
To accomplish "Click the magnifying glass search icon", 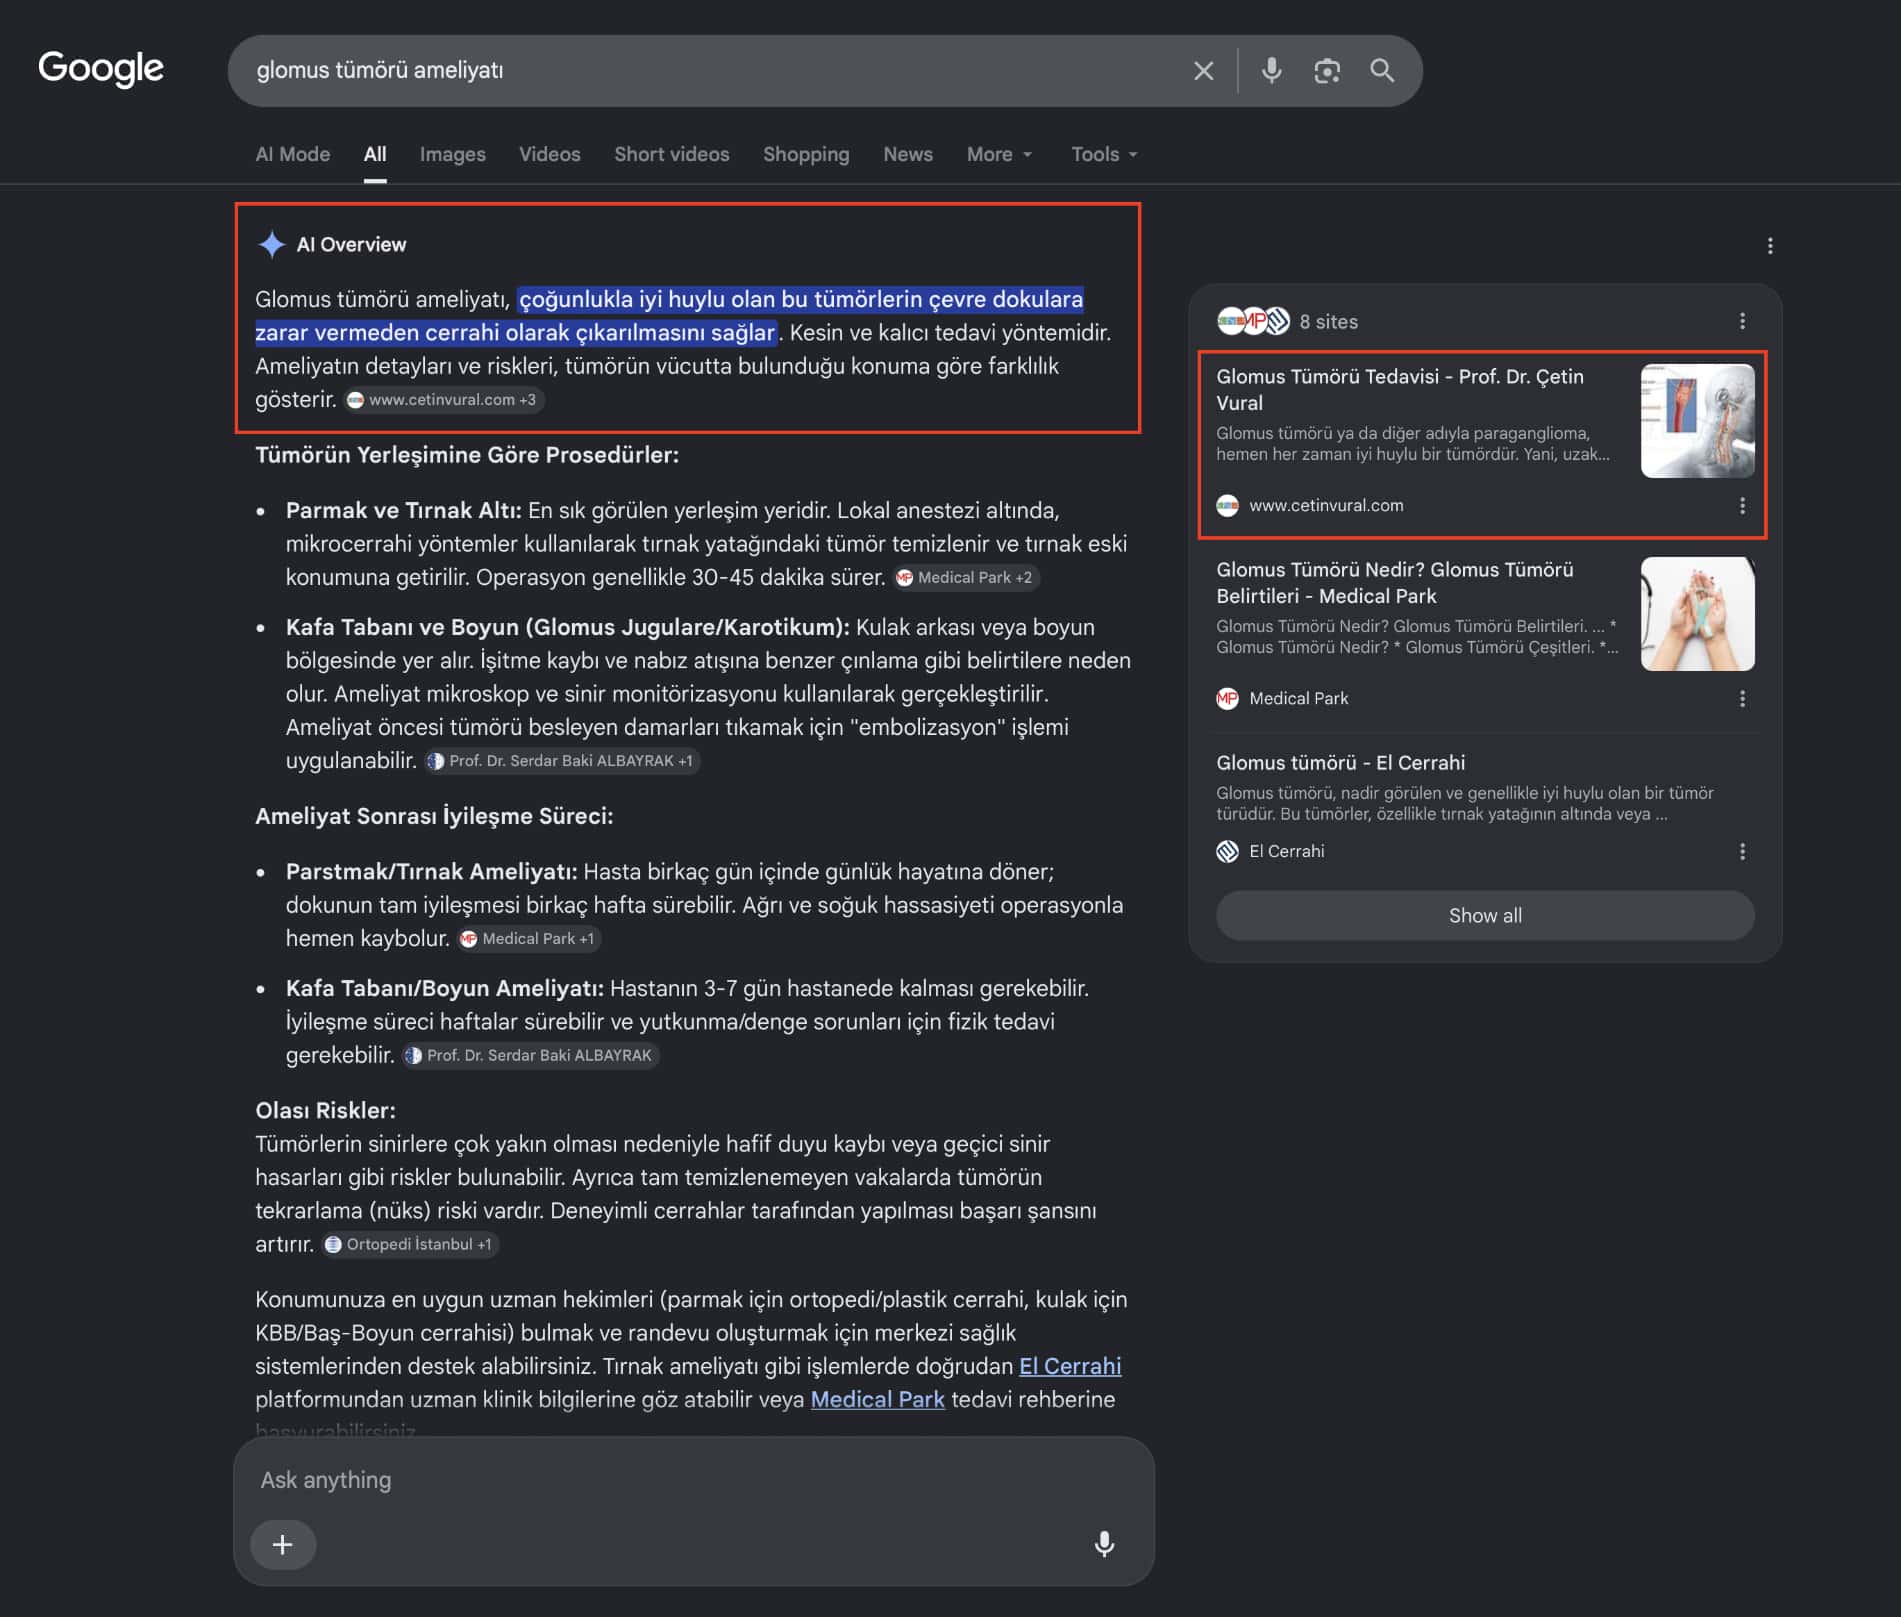I will click(1382, 70).
